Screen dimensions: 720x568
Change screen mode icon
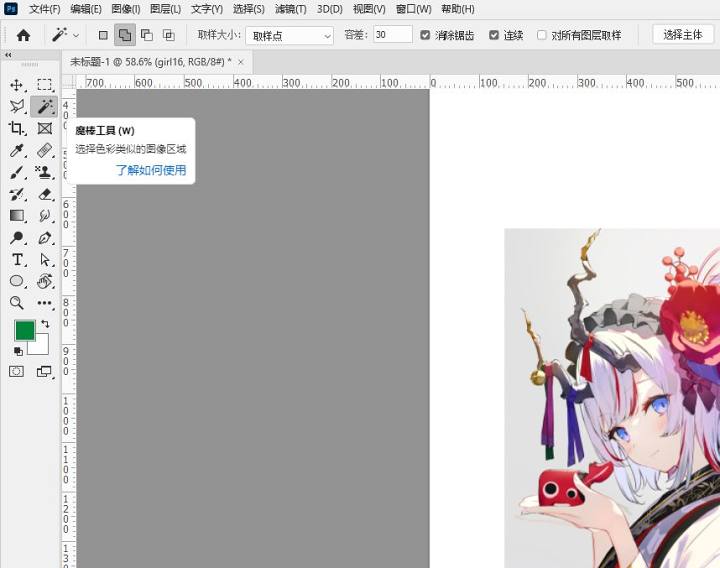pos(44,371)
